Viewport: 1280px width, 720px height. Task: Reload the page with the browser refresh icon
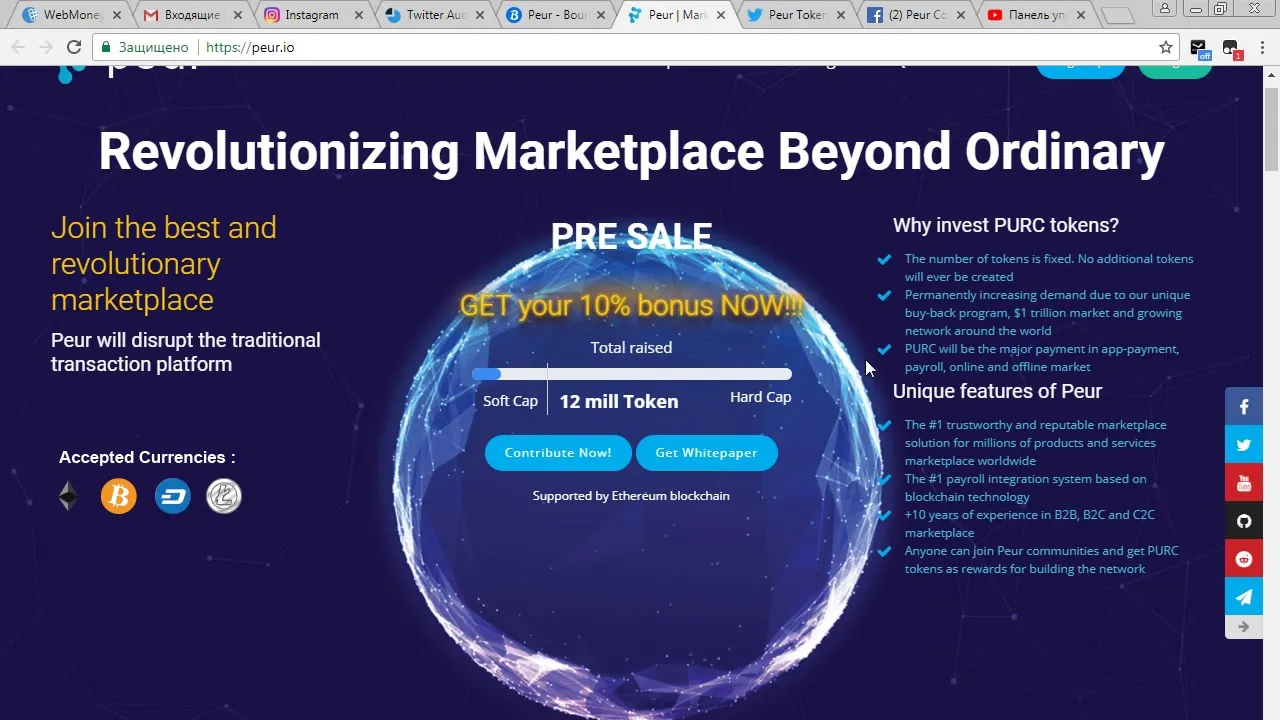(x=74, y=47)
